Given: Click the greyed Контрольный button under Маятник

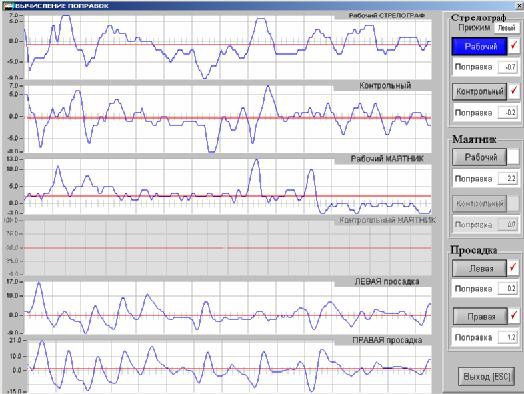Looking at the screenshot, I should point(480,204).
